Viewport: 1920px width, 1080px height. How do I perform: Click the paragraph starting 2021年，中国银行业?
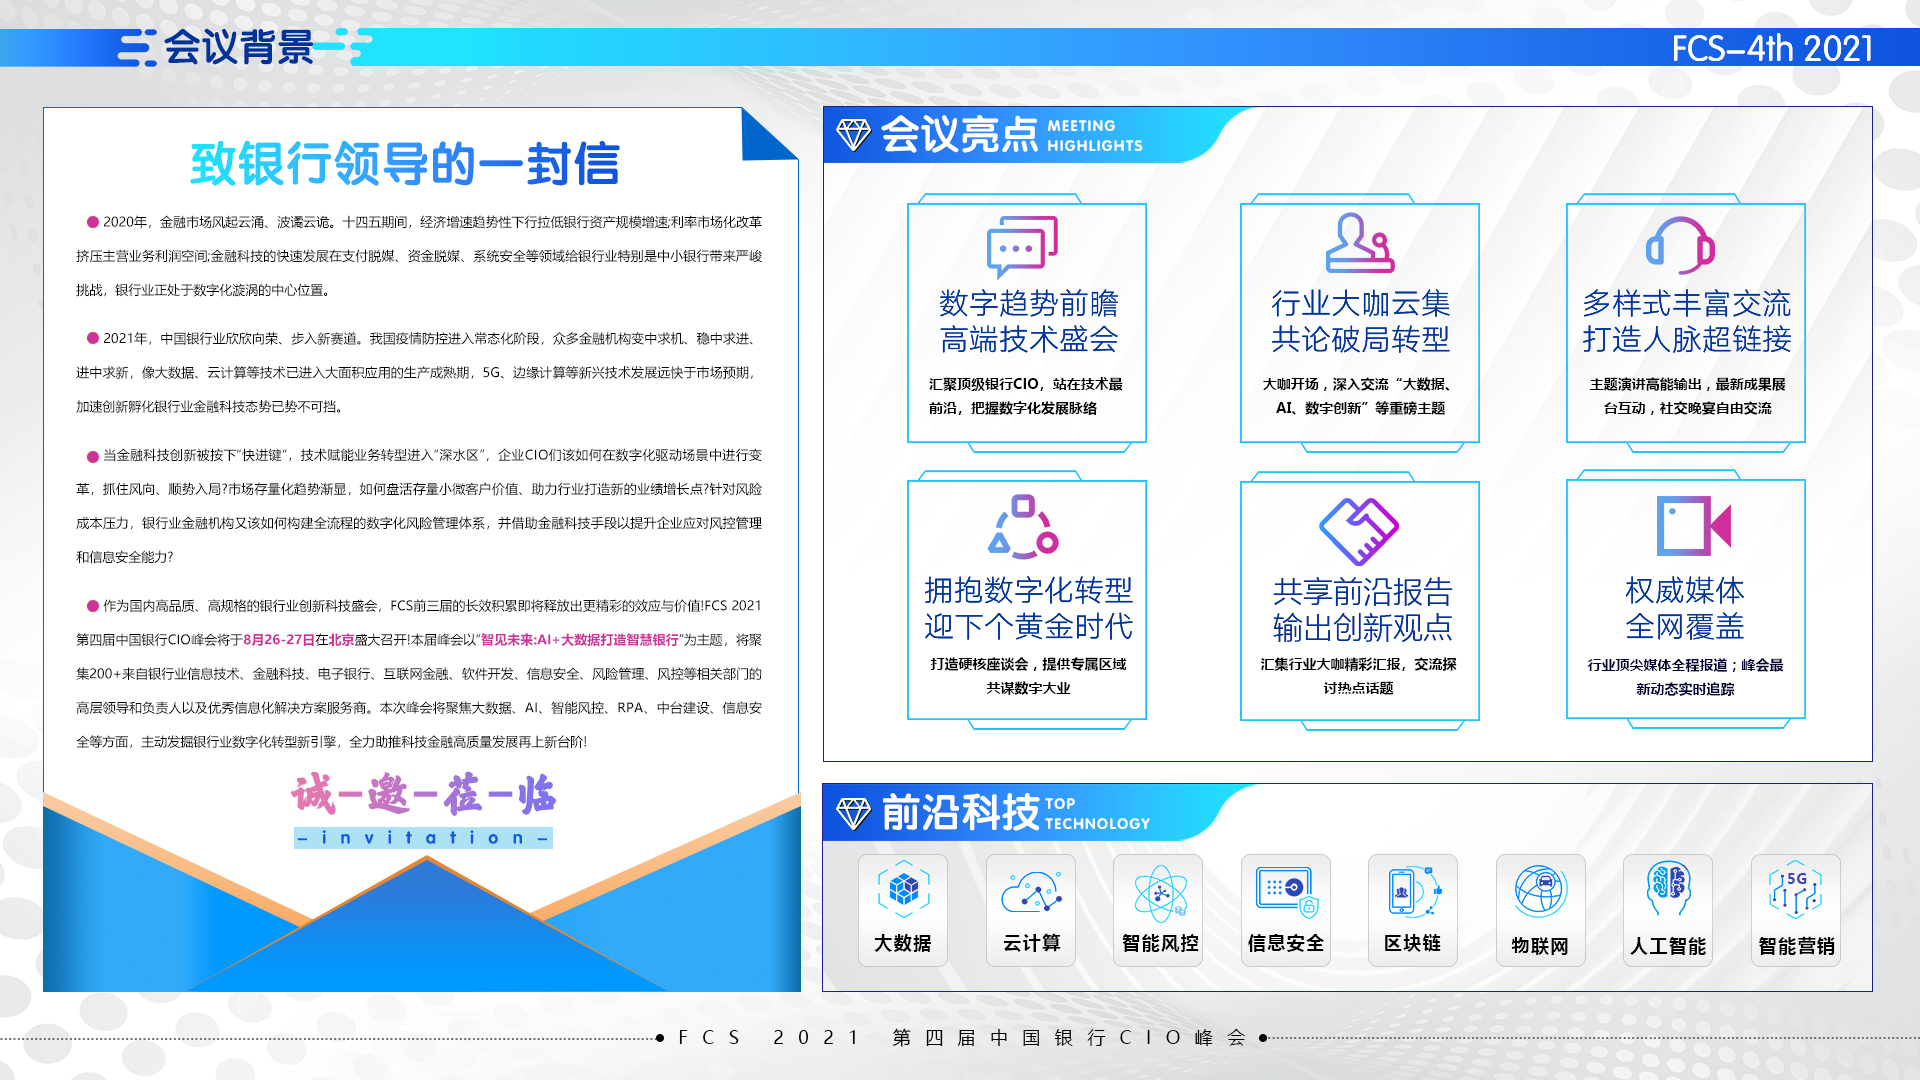click(x=419, y=373)
